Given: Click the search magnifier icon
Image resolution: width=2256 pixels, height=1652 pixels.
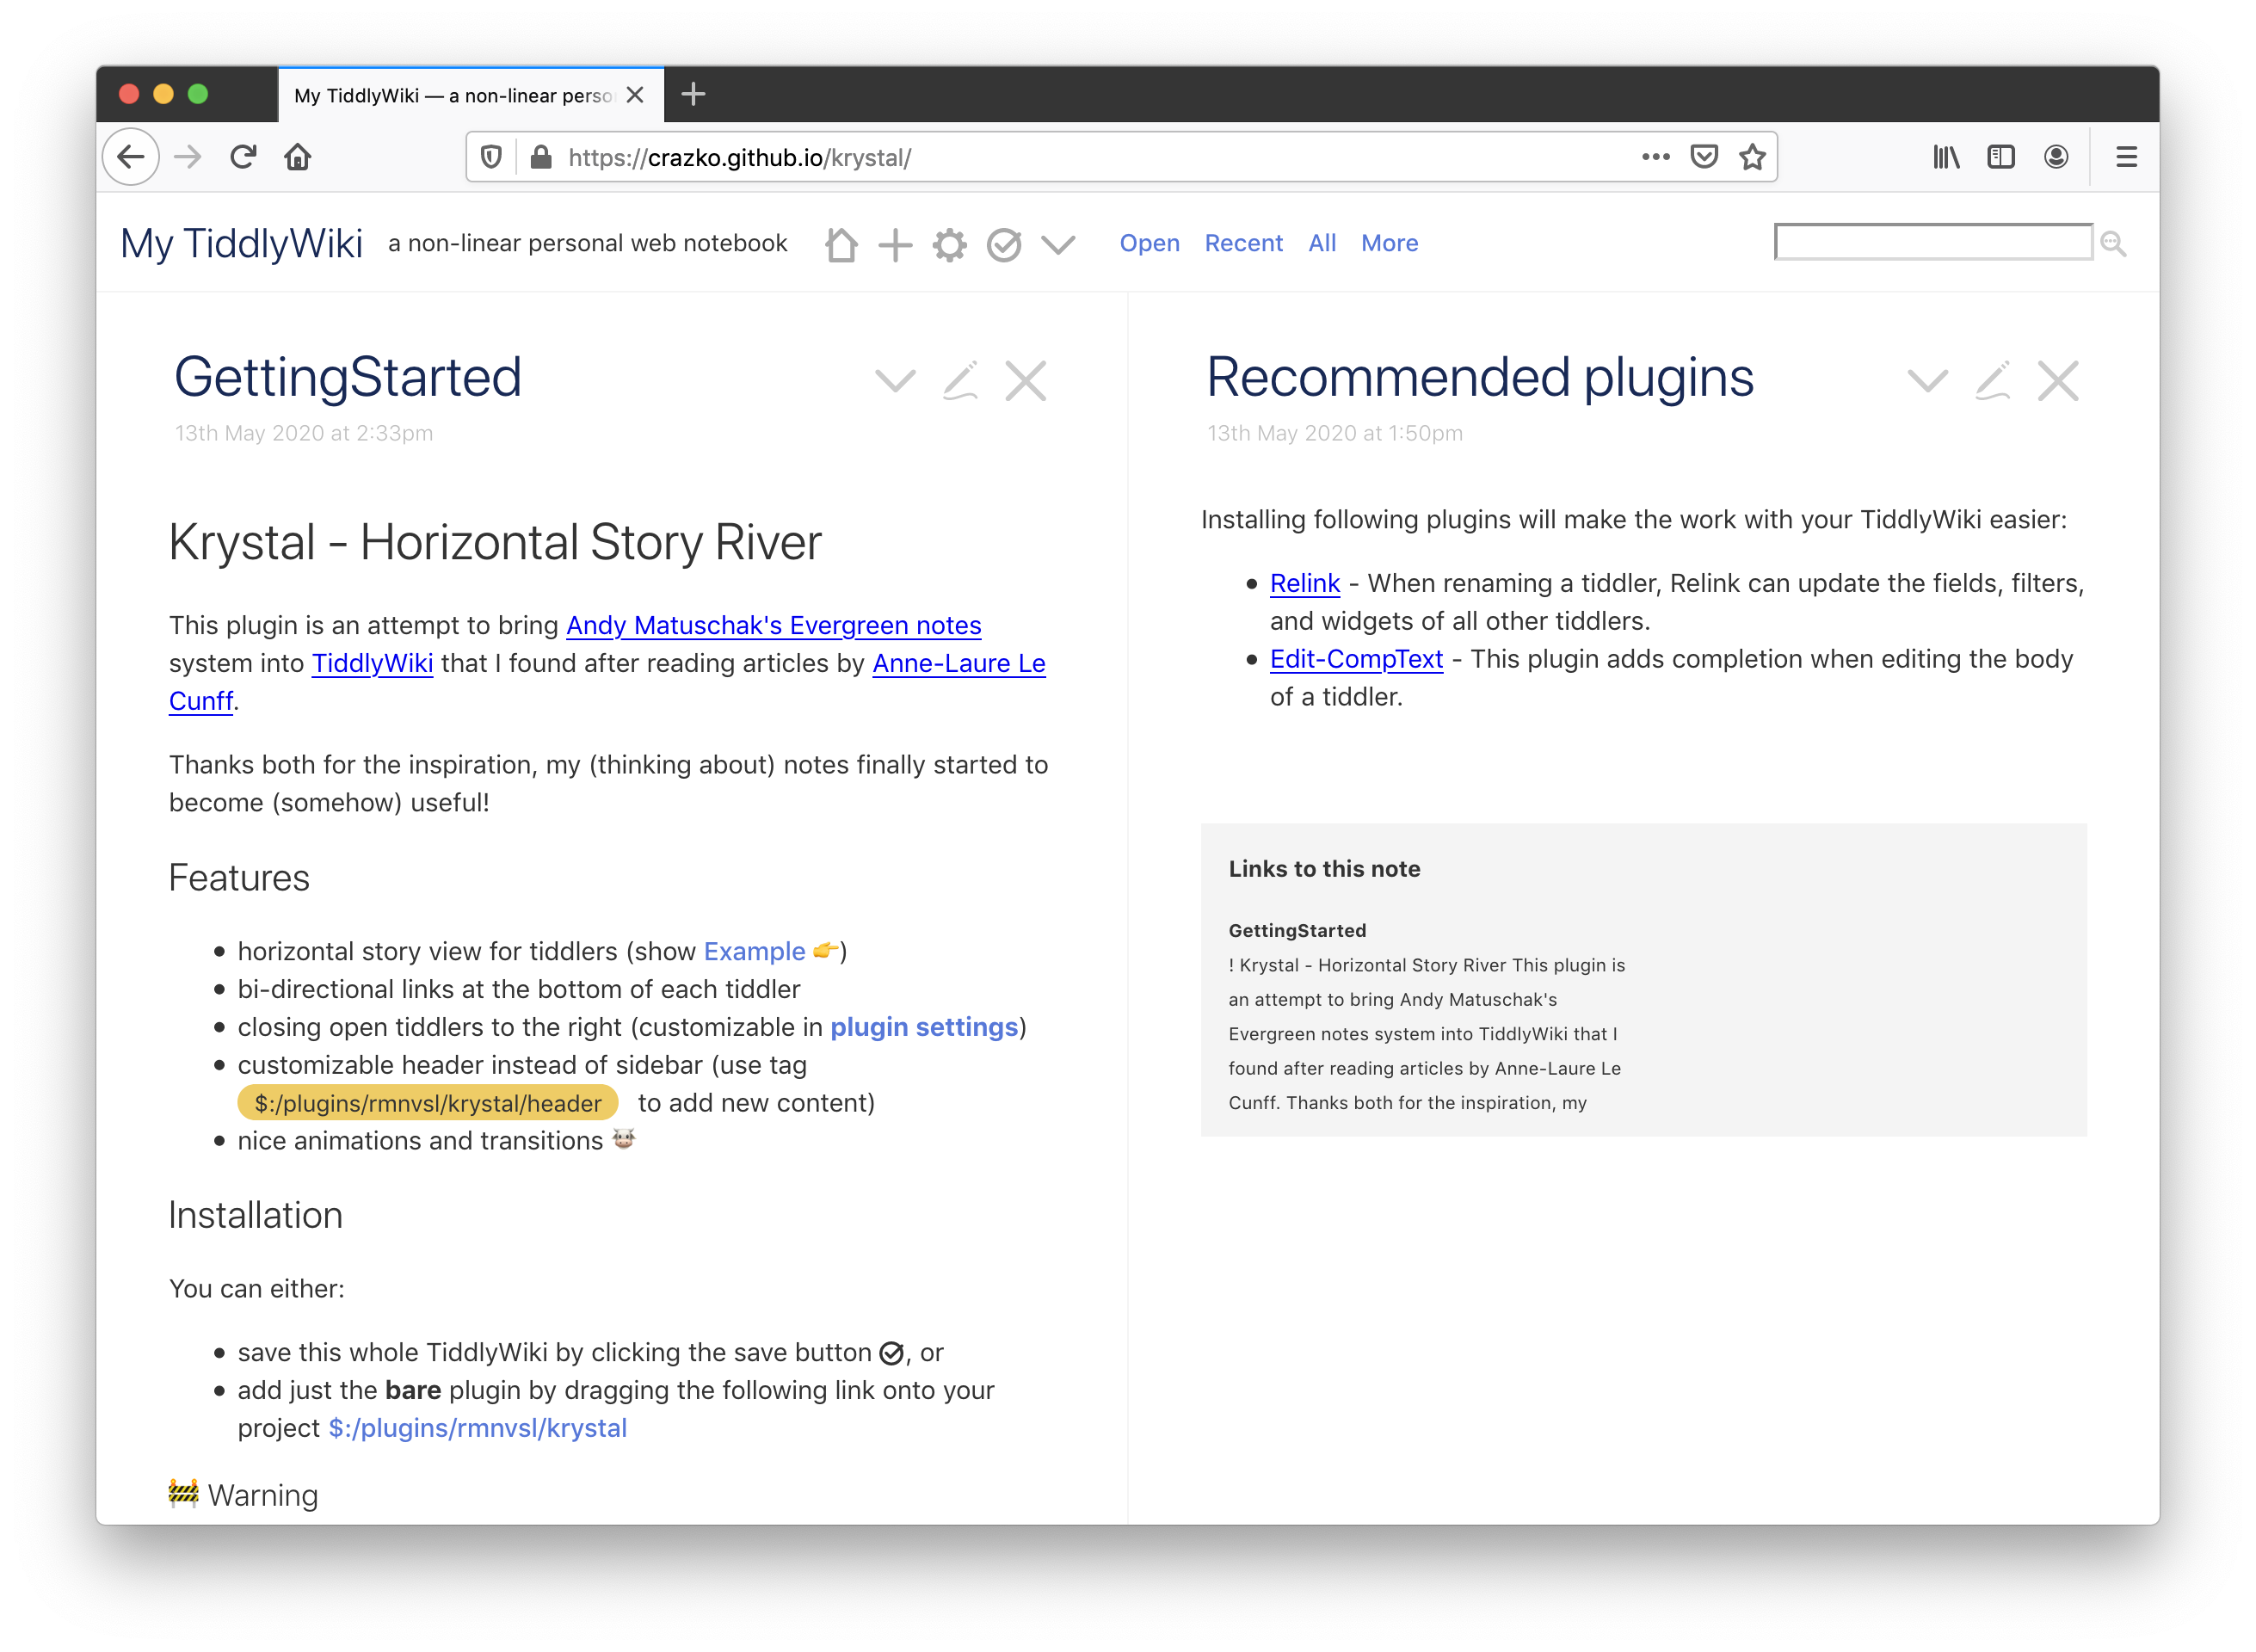Looking at the screenshot, I should (2112, 243).
